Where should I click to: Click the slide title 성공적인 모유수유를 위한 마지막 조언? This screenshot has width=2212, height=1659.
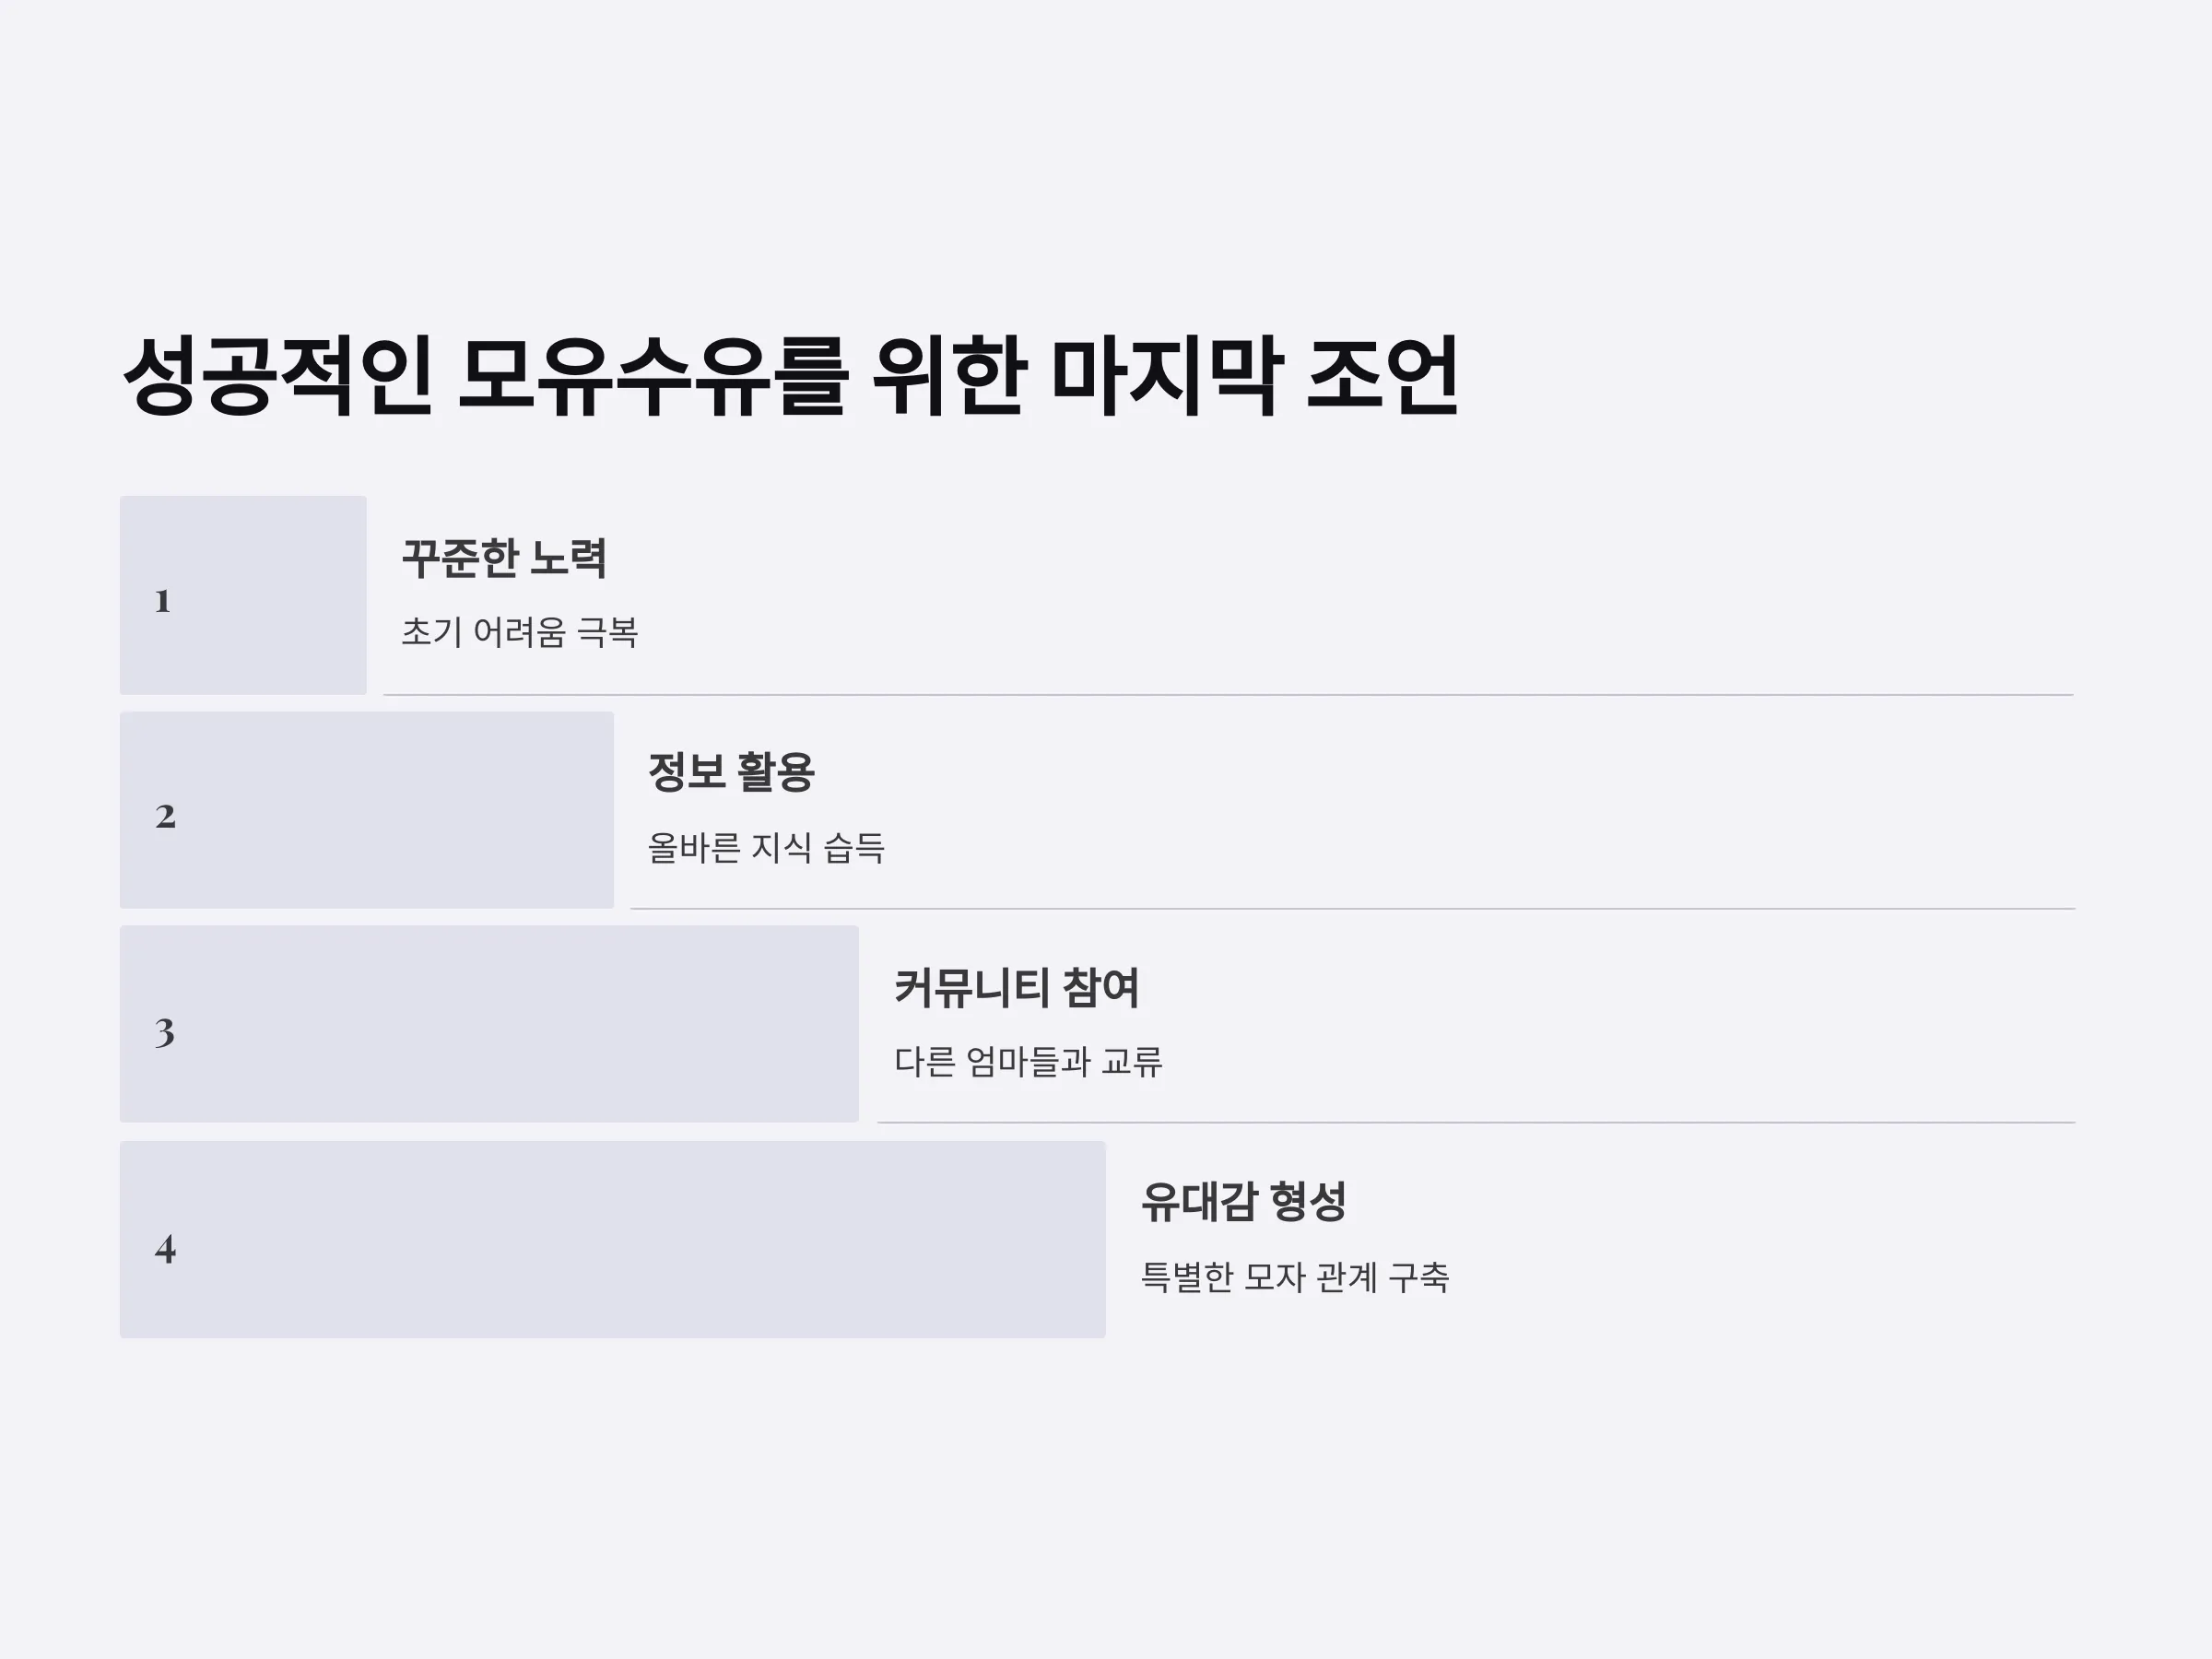click(x=790, y=376)
